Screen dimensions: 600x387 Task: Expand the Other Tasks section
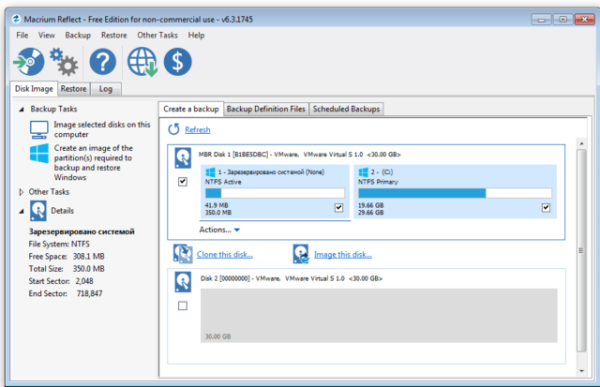[x=21, y=192]
